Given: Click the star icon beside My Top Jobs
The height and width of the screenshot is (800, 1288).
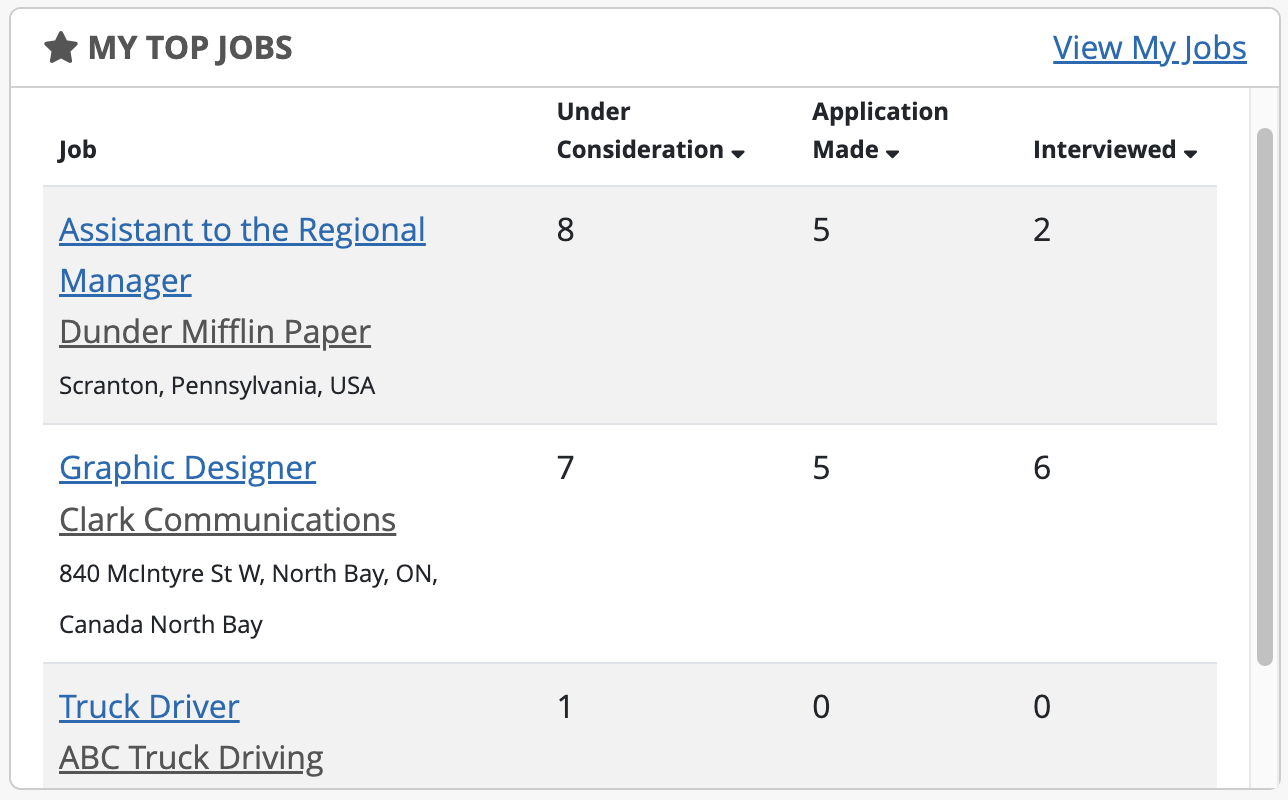Looking at the screenshot, I should pos(61,48).
